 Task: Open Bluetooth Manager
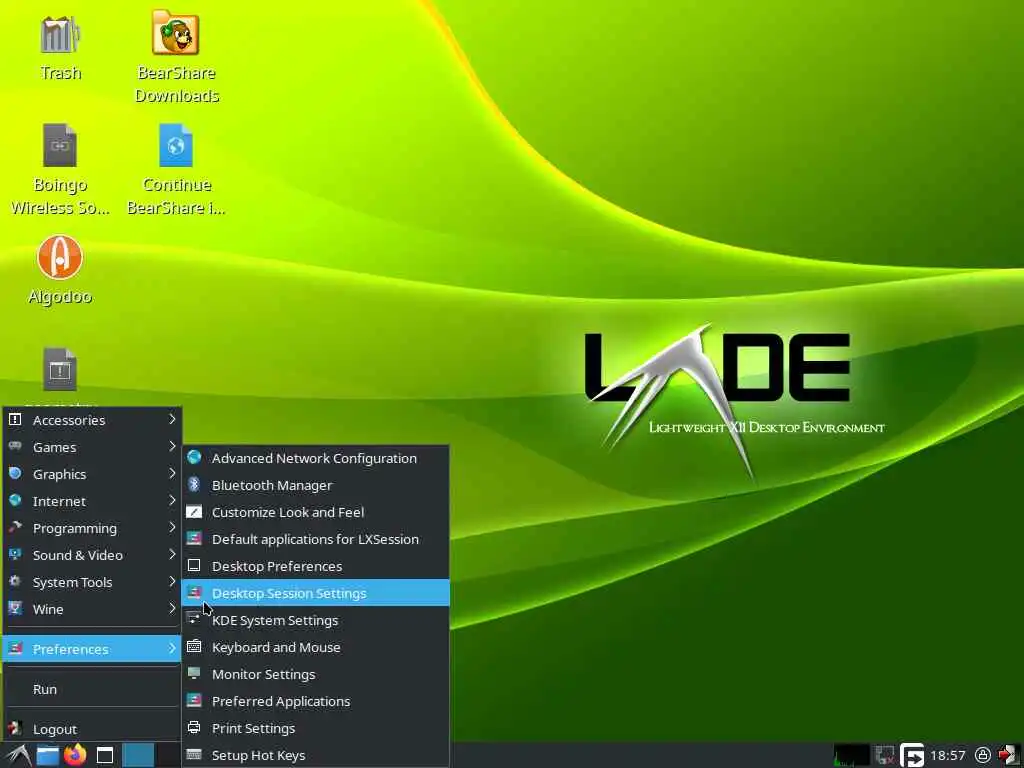pyautogui.click(x=315, y=485)
